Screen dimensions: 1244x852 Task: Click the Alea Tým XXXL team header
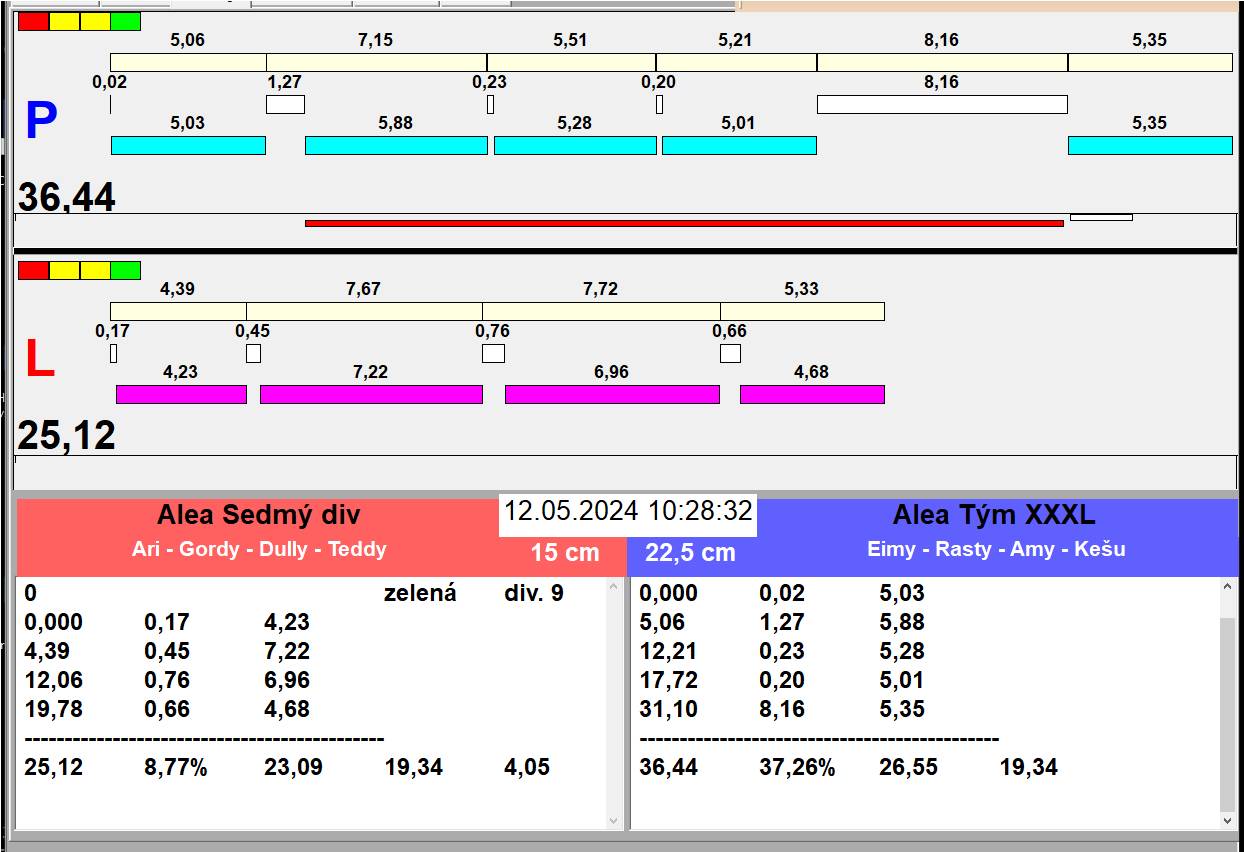pyautogui.click(x=993, y=516)
